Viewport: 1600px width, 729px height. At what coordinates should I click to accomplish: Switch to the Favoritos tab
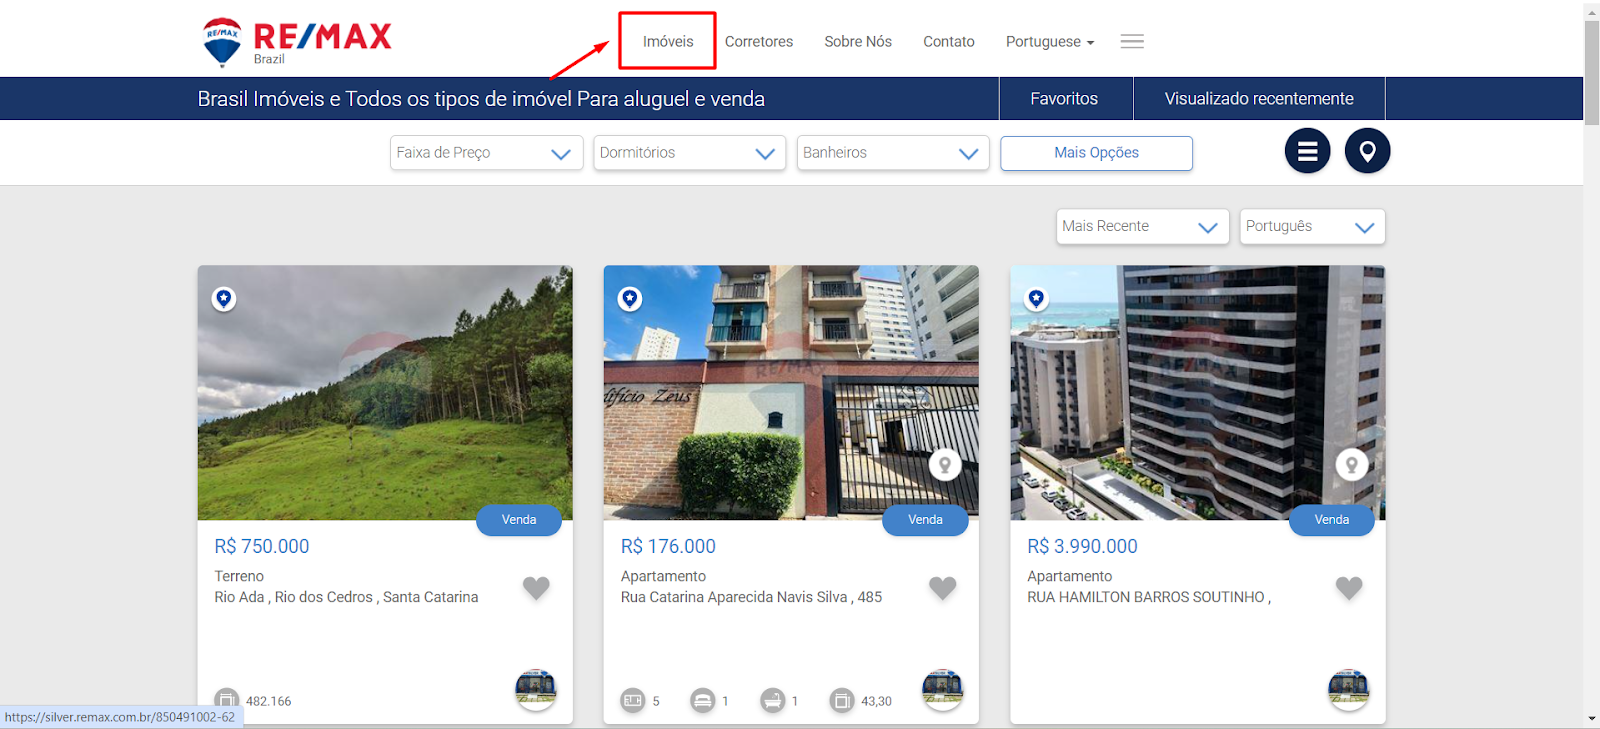click(1065, 99)
